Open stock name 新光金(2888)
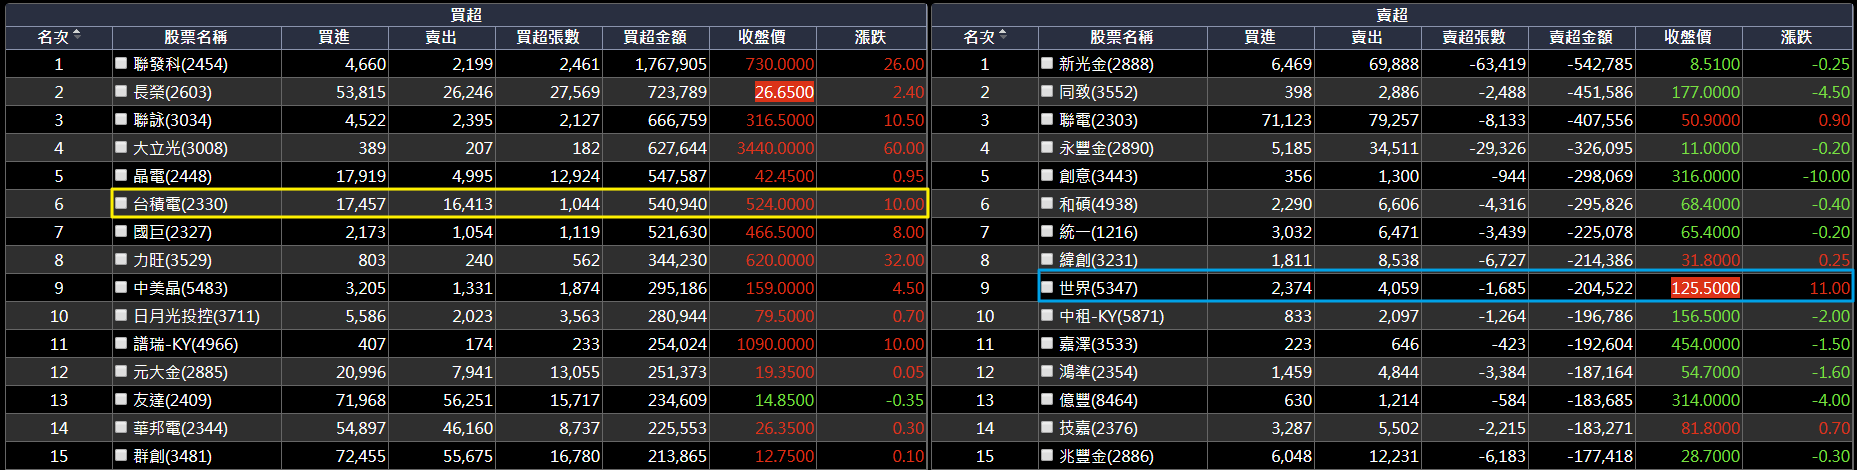Image resolution: width=1857 pixels, height=470 pixels. [1107, 64]
